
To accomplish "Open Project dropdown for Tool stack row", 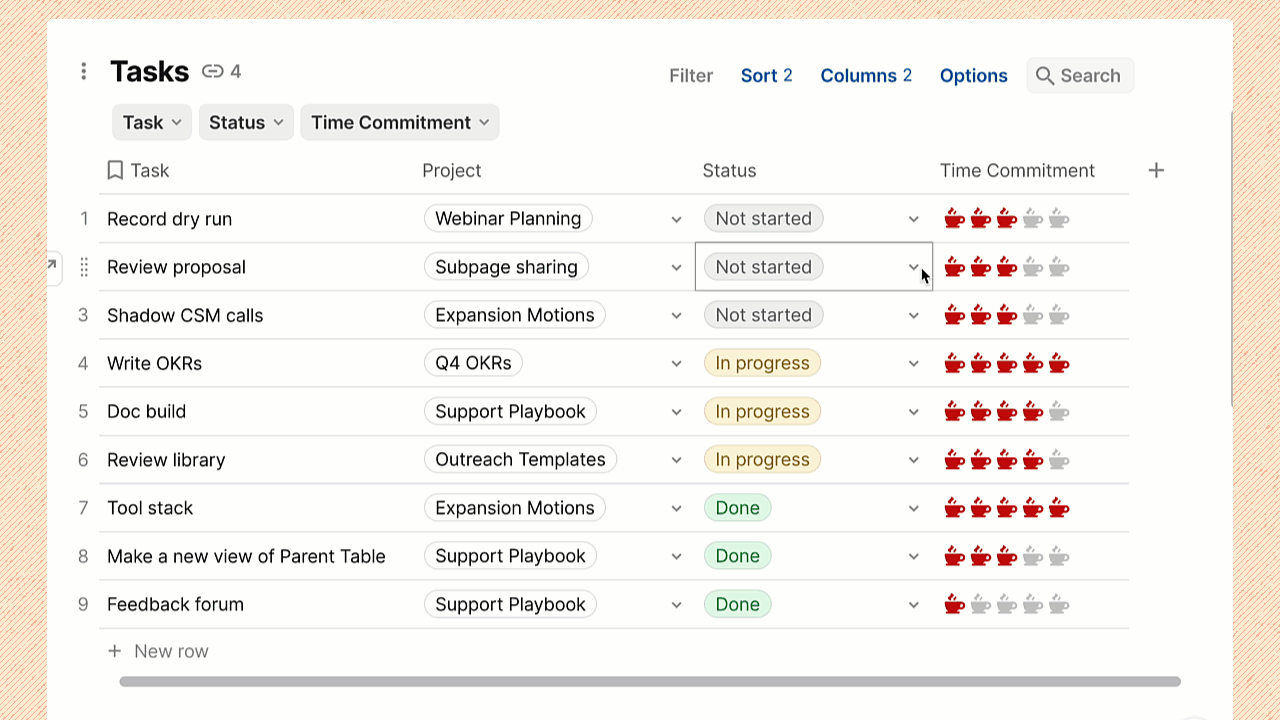I will pyautogui.click(x=676, y=508).
